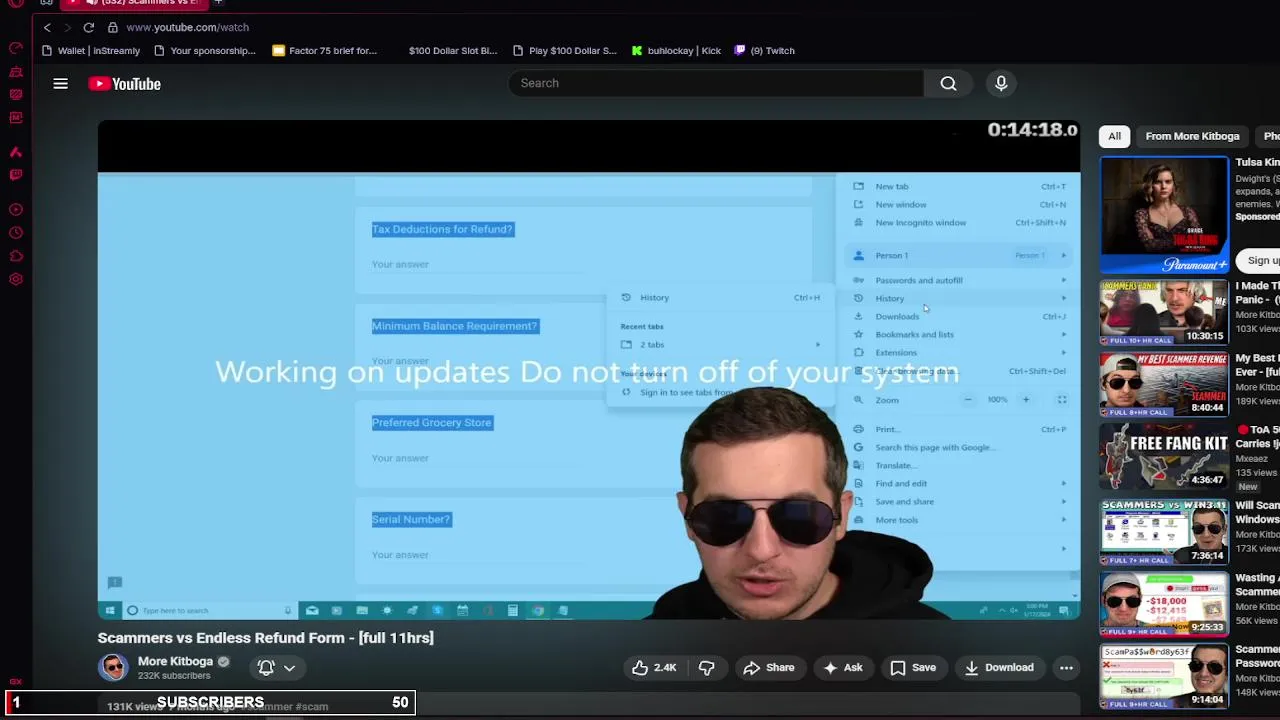Focus the YouTube search field
The image size is (1280, 720).
coord(715,83)
